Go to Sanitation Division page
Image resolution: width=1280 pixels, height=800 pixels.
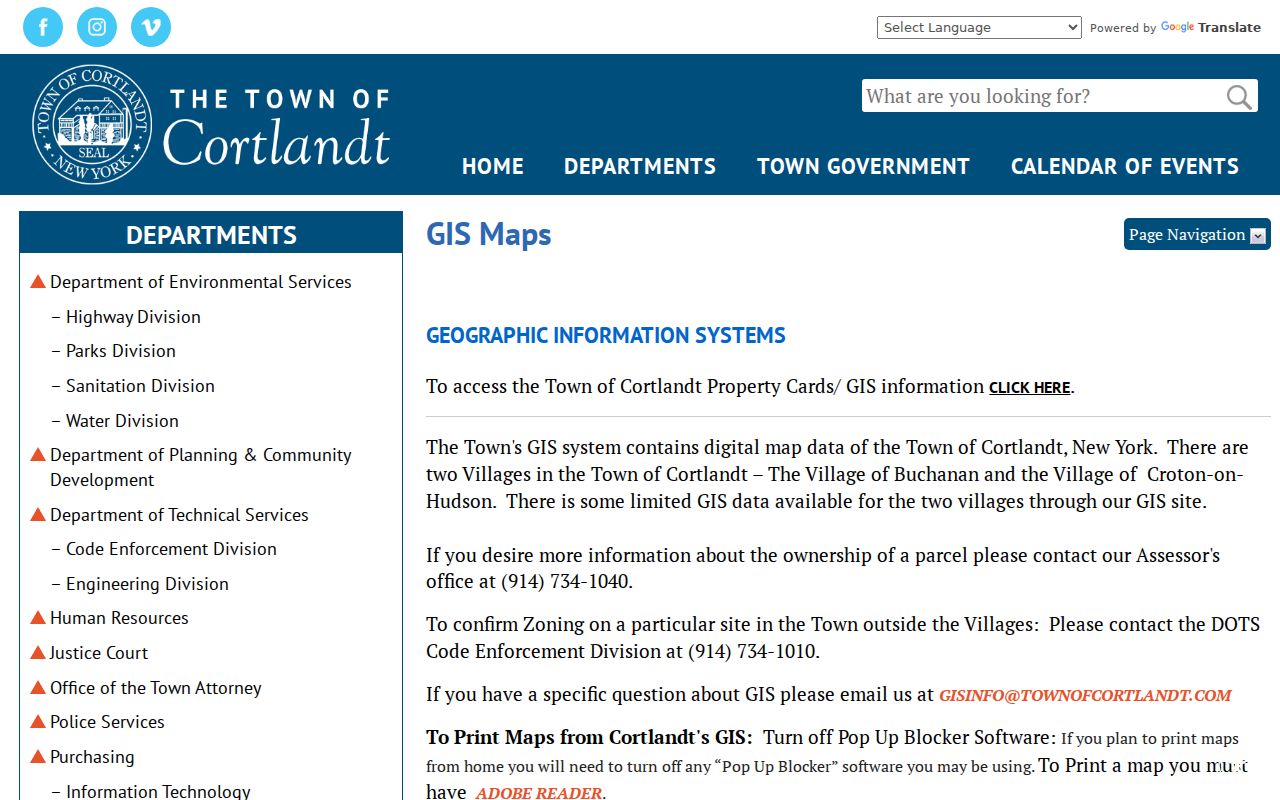click(140, 386)
